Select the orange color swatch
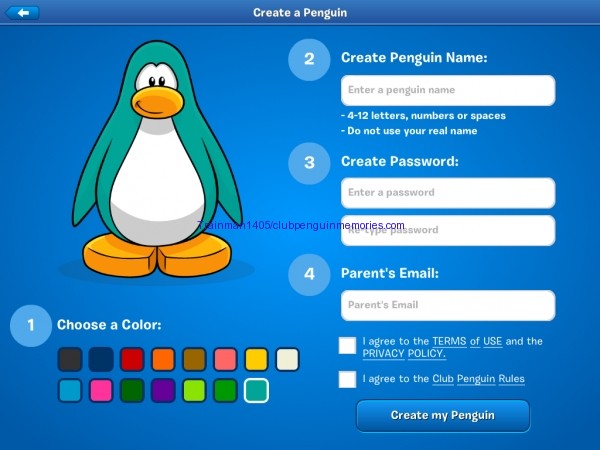The height and width of the screenshot is (450, 600). pyautogui.click(x=163, y=359)
